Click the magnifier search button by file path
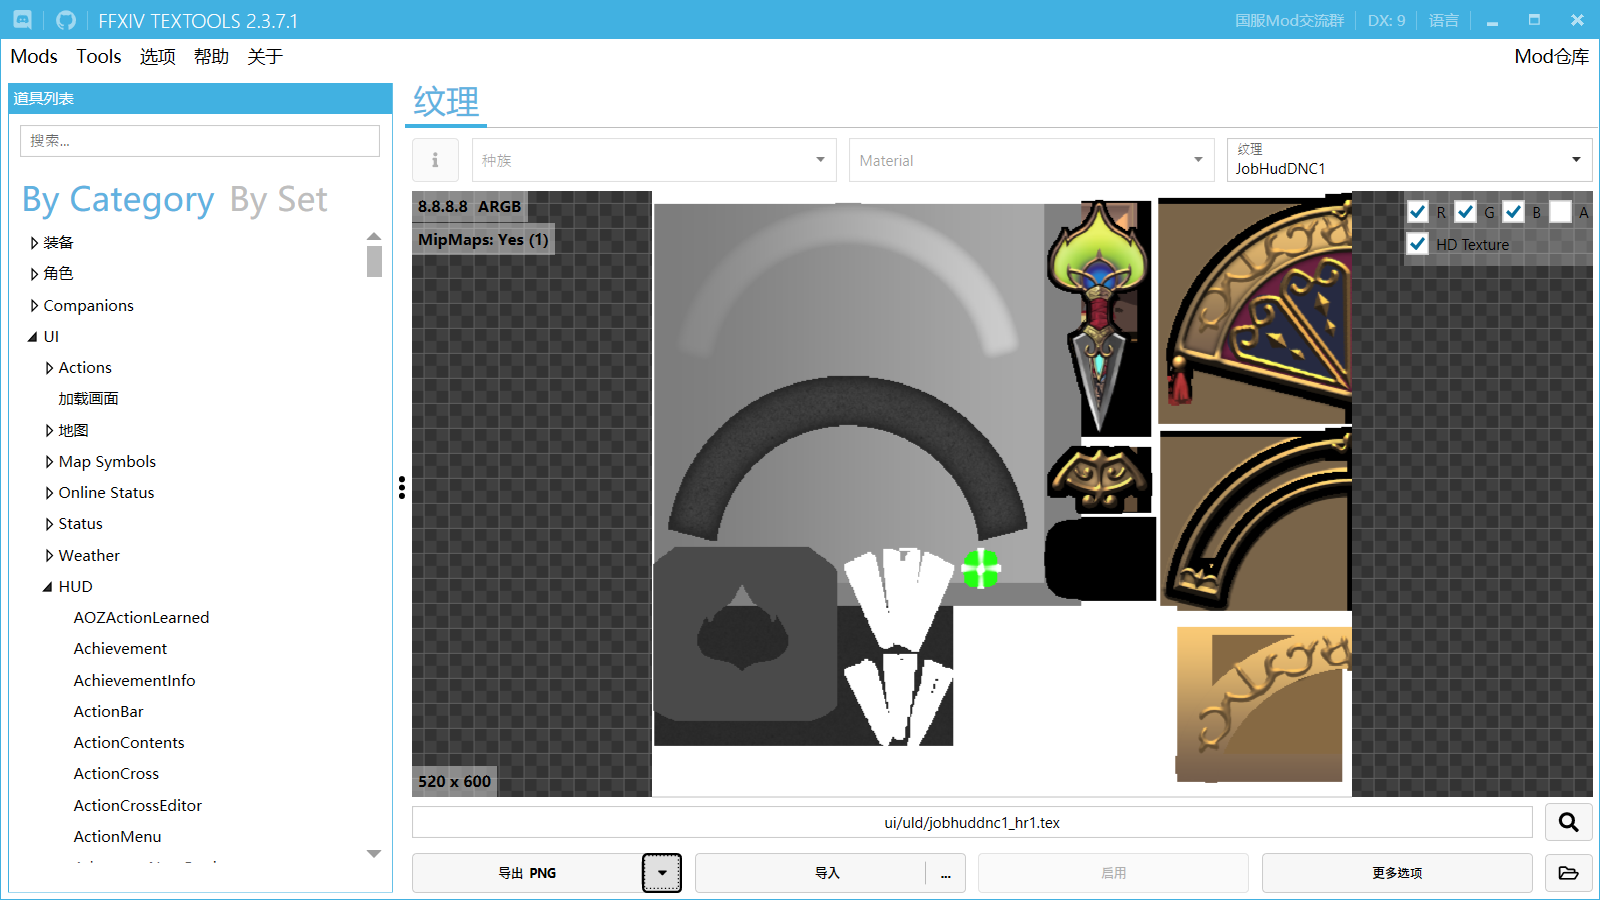1600x900 pixels. tap(1568, 822)
